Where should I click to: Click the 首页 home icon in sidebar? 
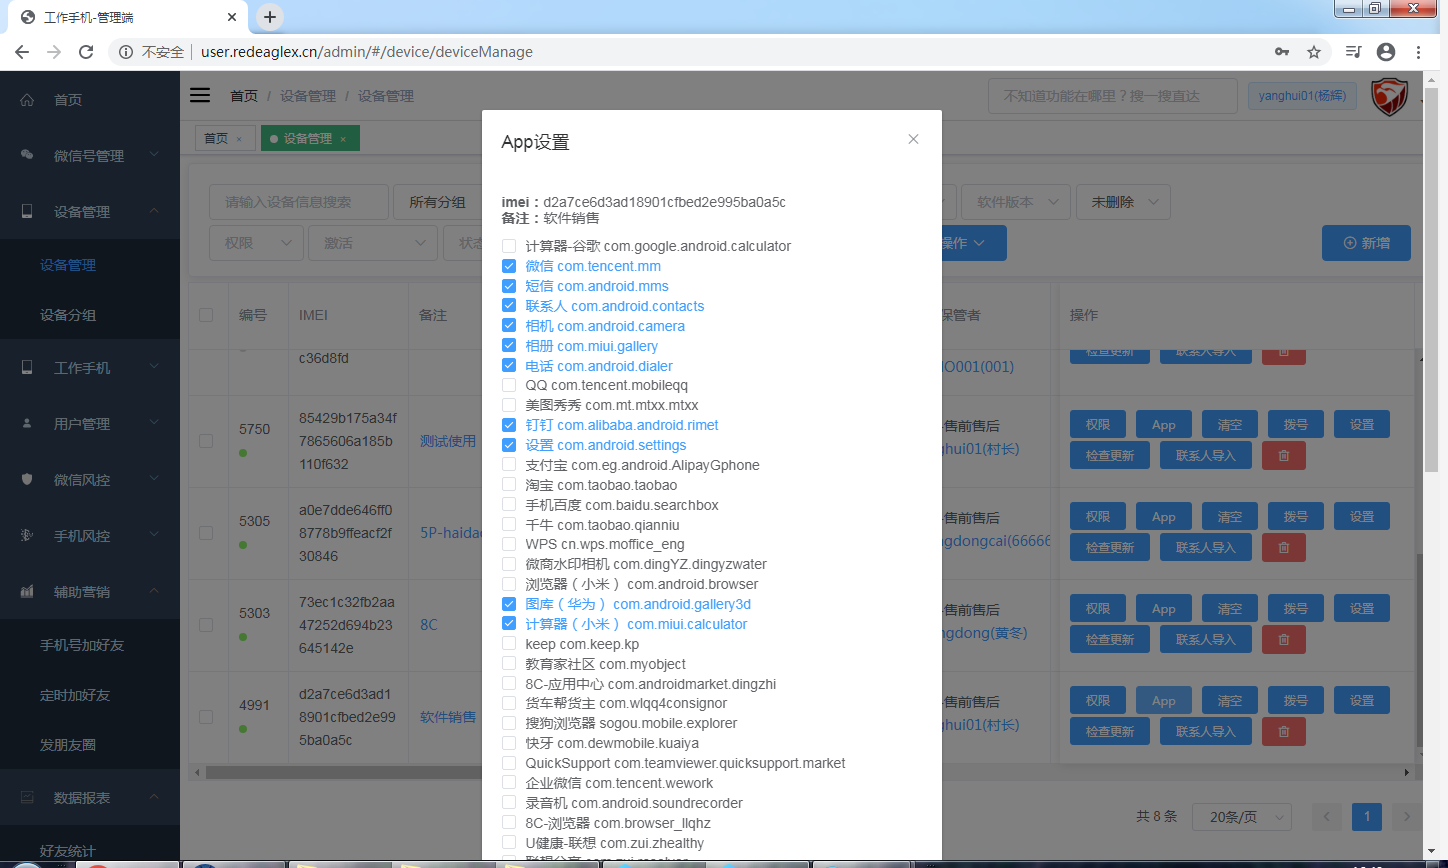coord(27,100)
